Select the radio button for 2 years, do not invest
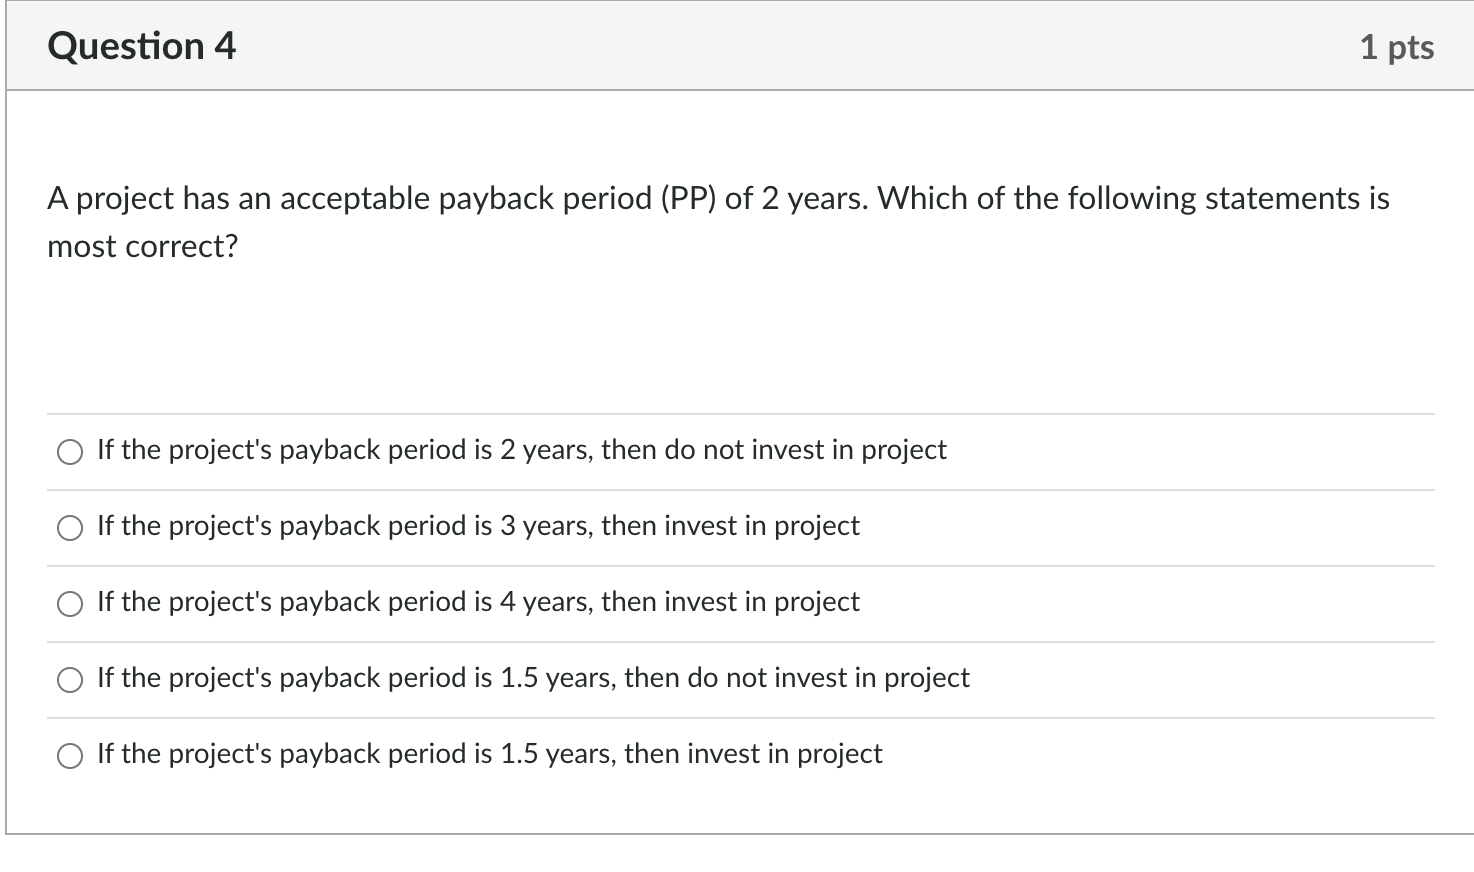The image size is (1474, 872). tap(70, 453)
